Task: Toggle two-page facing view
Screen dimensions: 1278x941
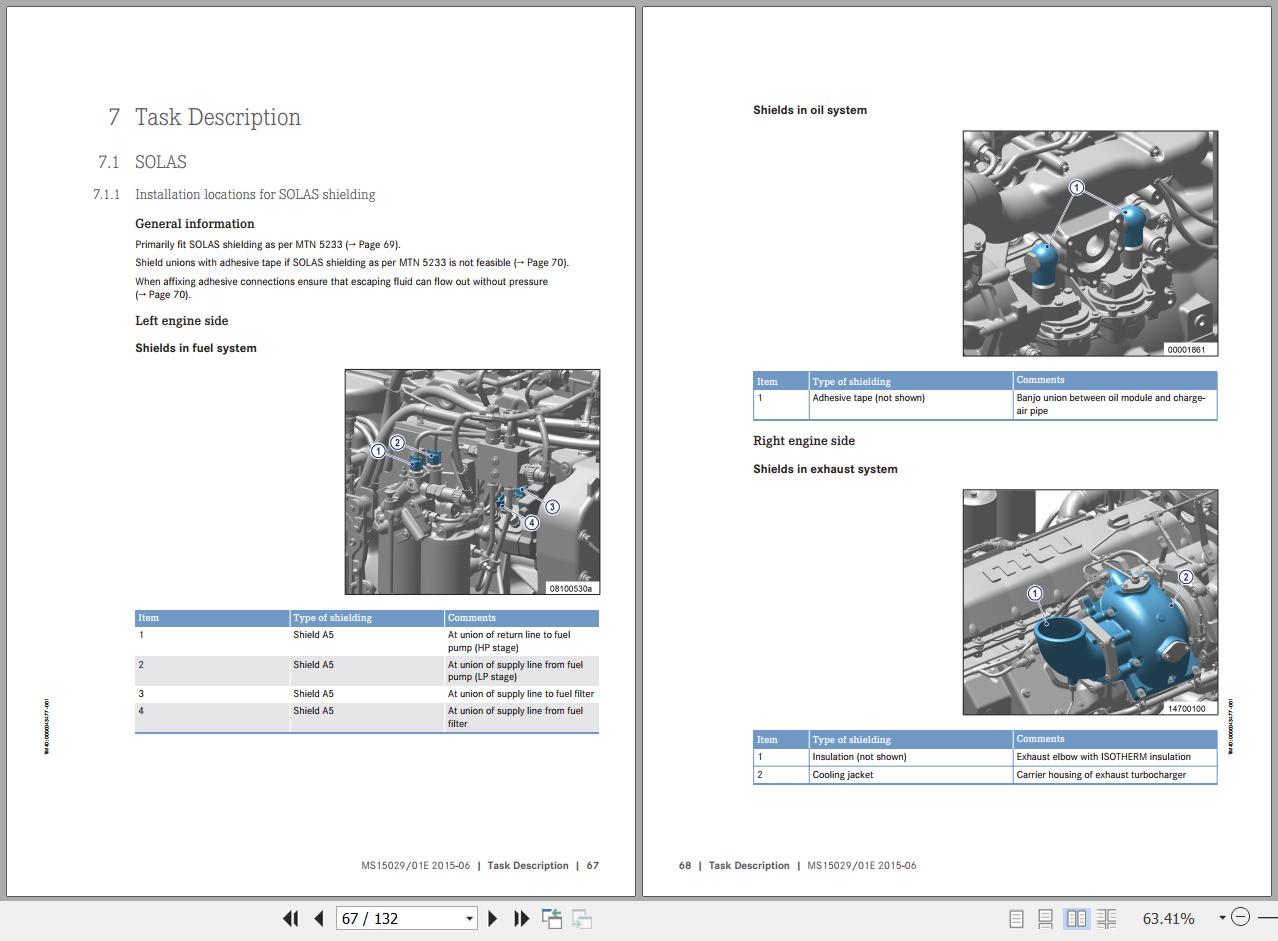Action: pyautogui.click(x=1076, y=918)
